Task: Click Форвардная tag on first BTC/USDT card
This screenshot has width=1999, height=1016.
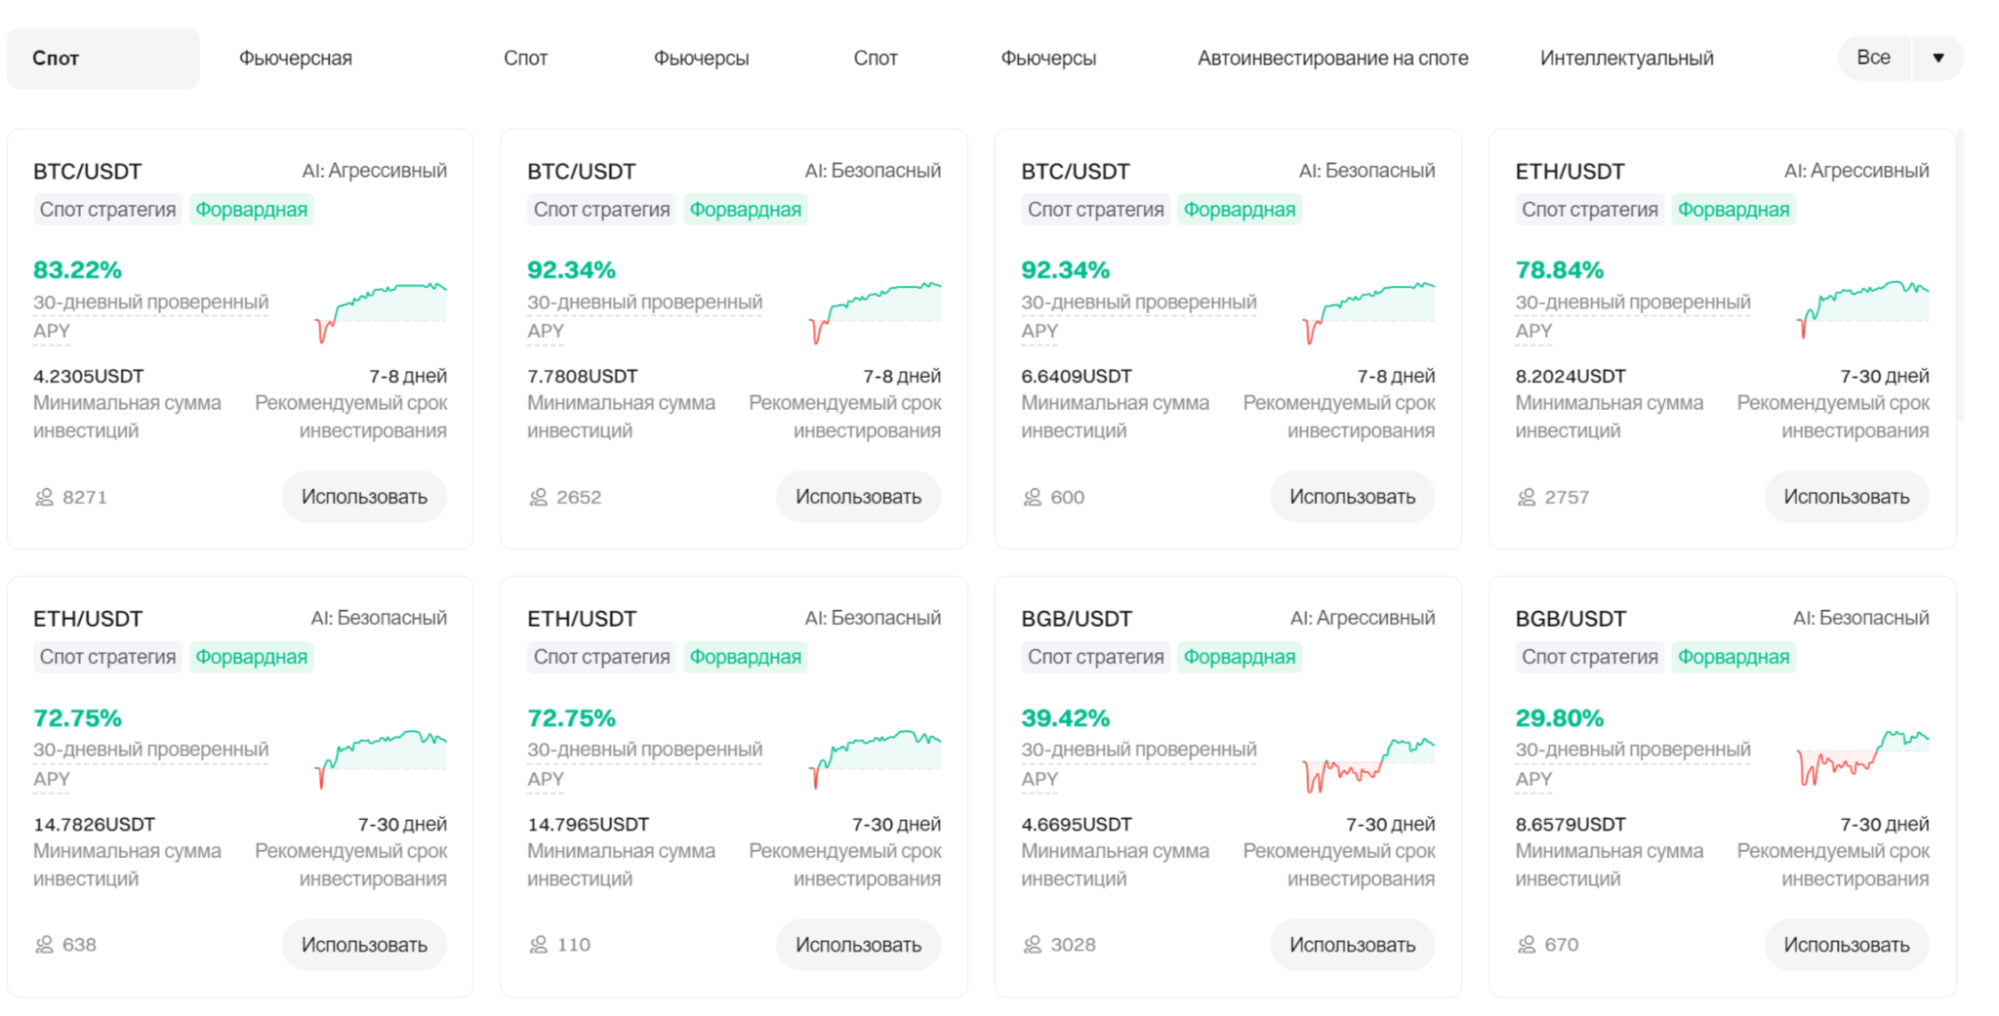Action: tap(251, 210)
